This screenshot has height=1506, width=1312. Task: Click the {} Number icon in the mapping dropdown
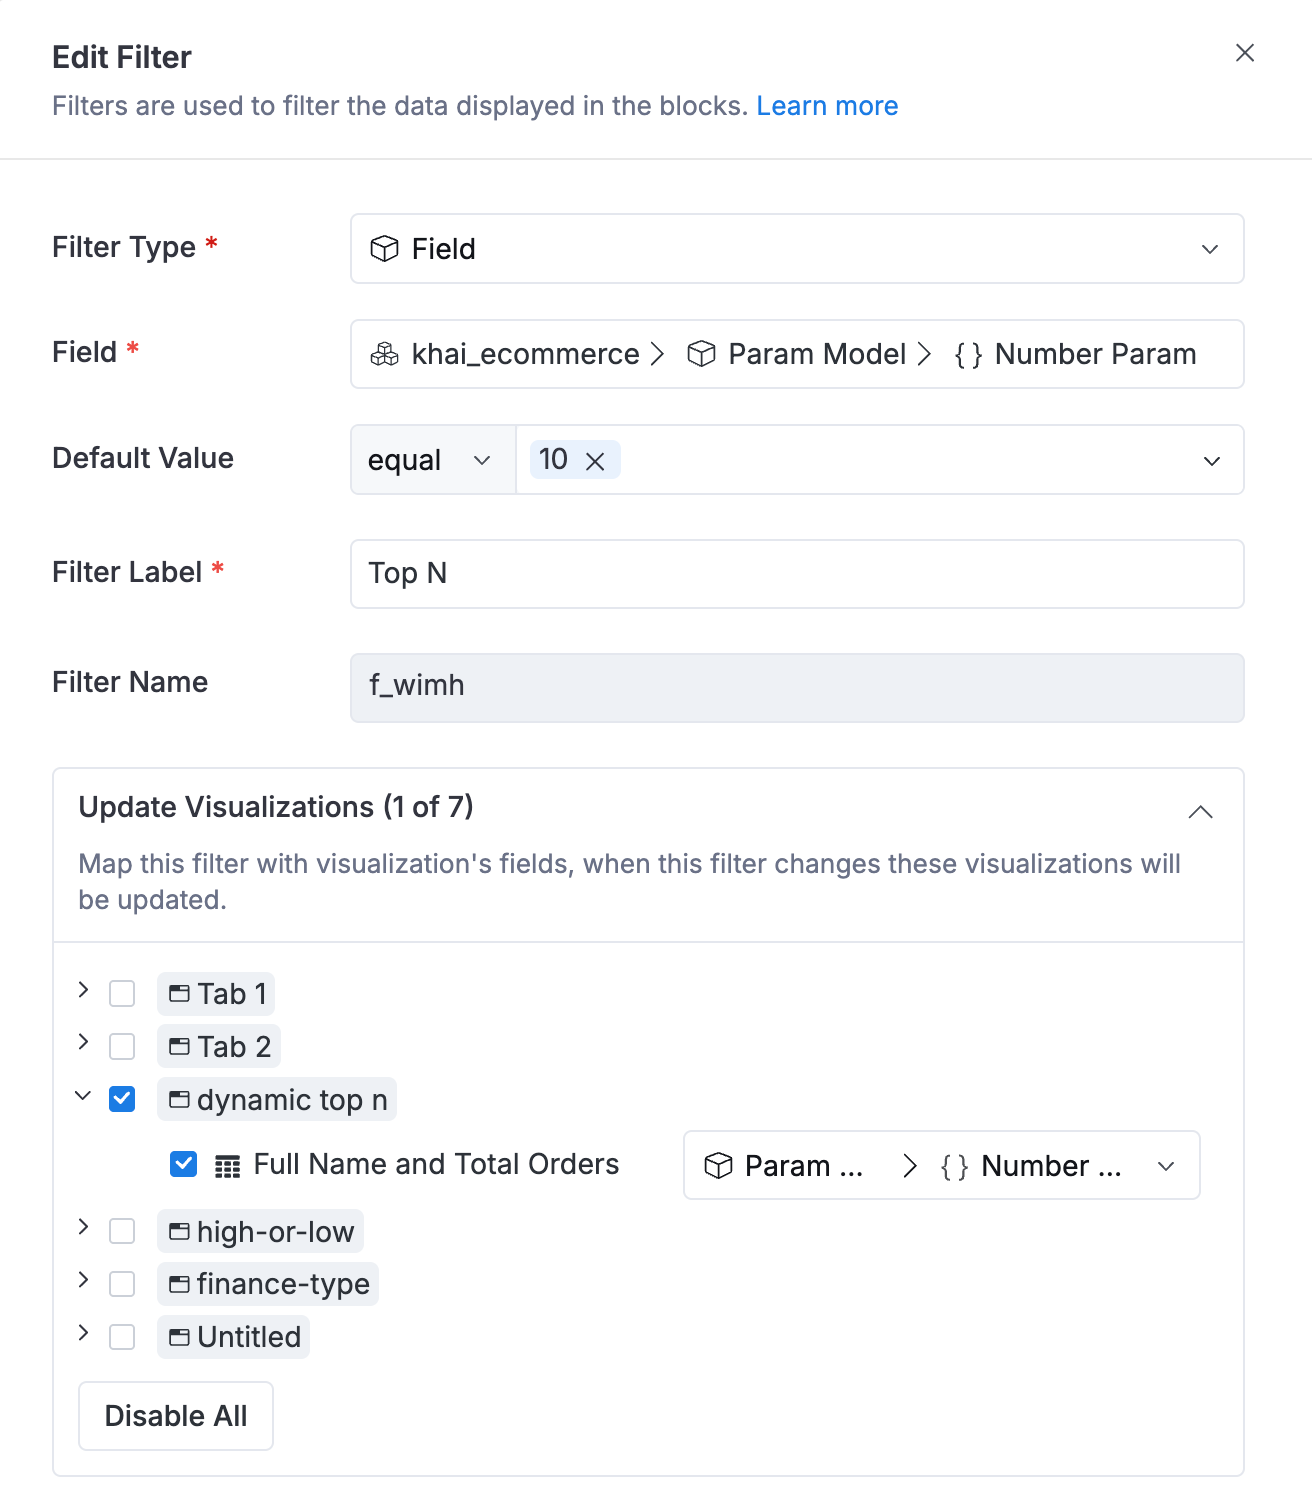(952, 1165)
